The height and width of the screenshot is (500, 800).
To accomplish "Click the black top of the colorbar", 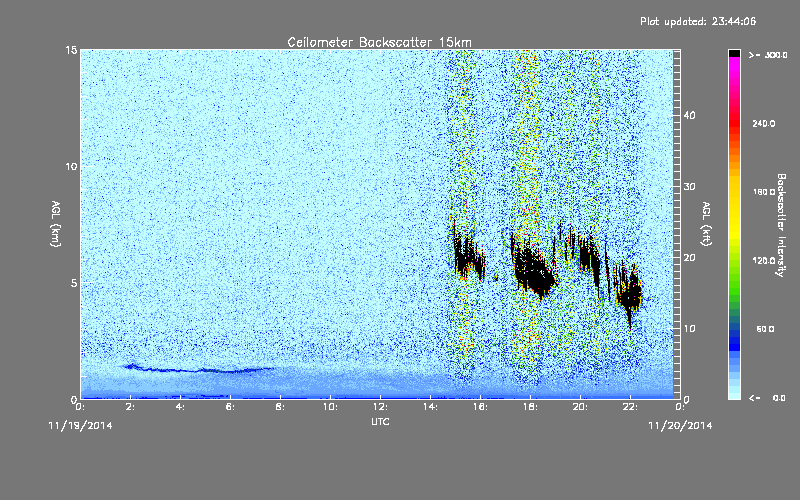I will coord(734,53).
